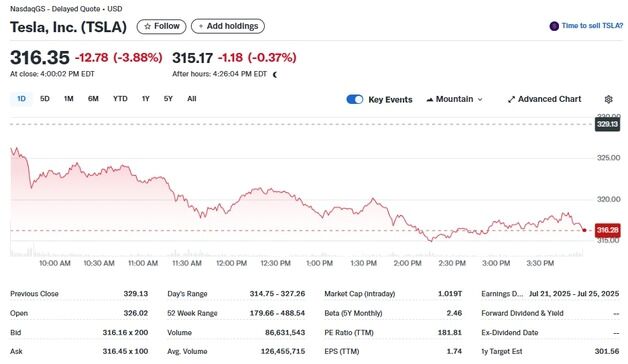Click the Ex-Dividend Date label
Image resolution: width=628 pixels, height=364 pixels.
[x=509, y=332]
